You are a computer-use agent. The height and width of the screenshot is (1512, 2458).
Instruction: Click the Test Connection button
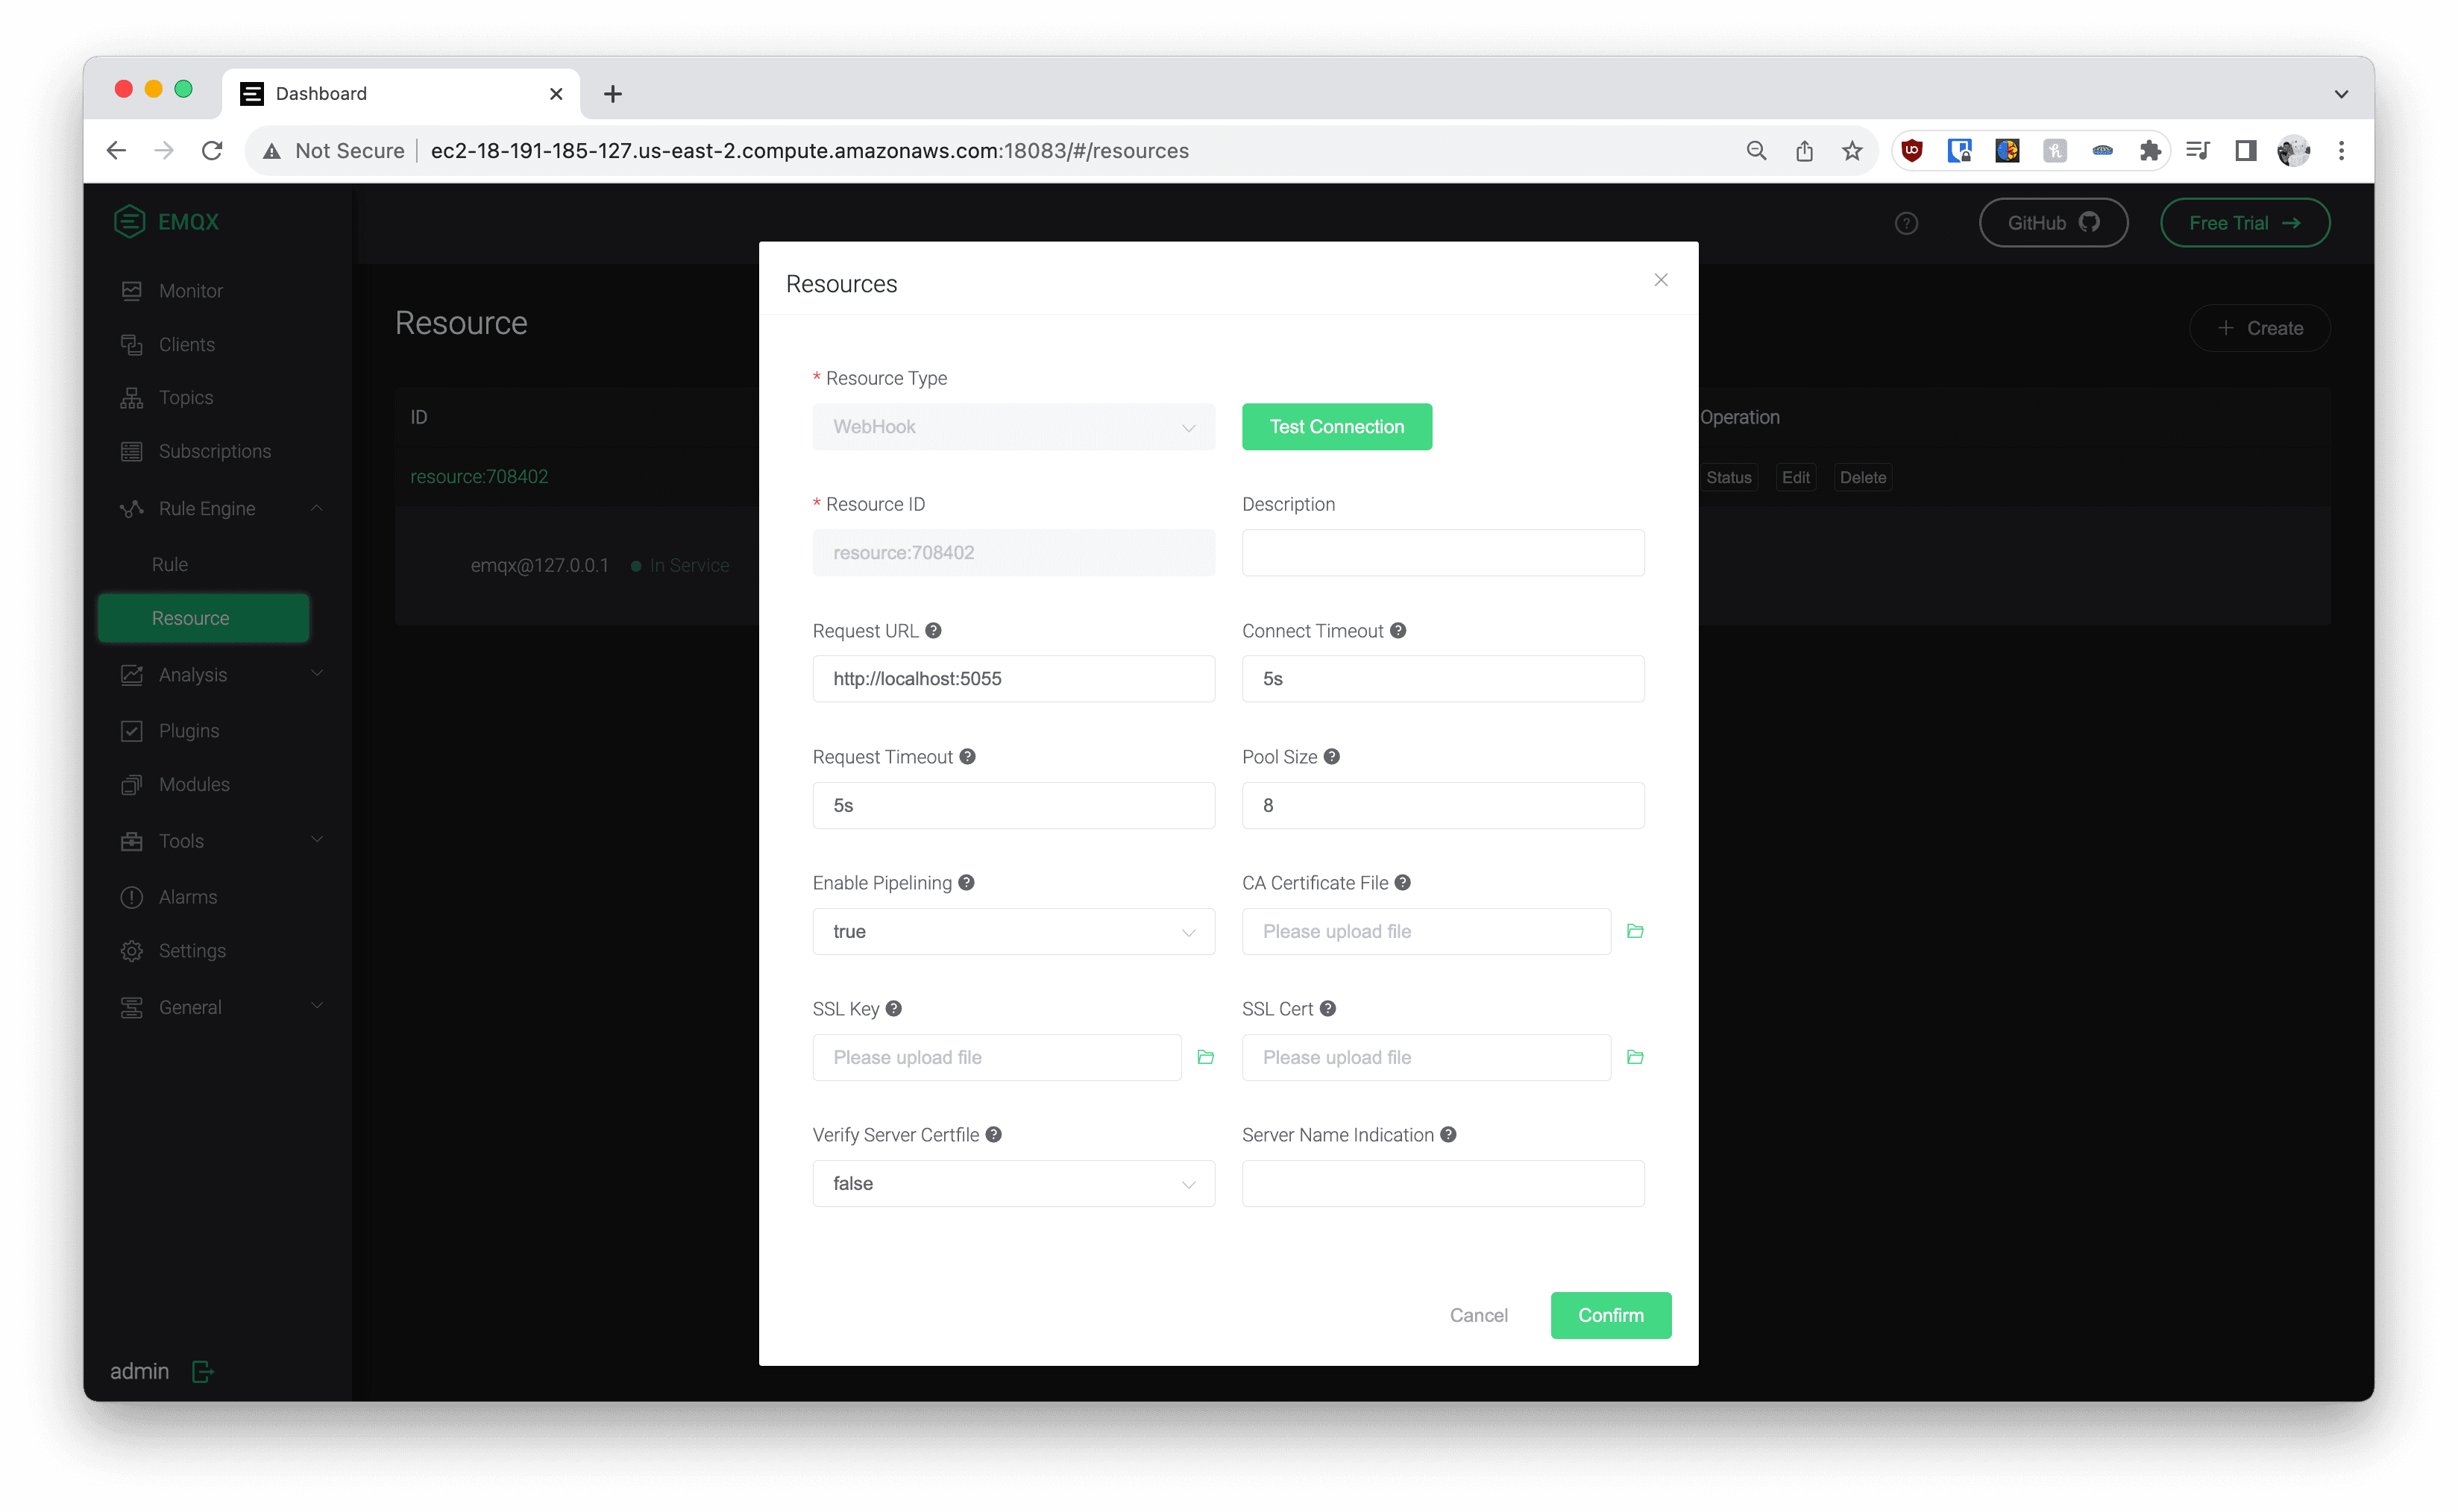[1336, 426]
